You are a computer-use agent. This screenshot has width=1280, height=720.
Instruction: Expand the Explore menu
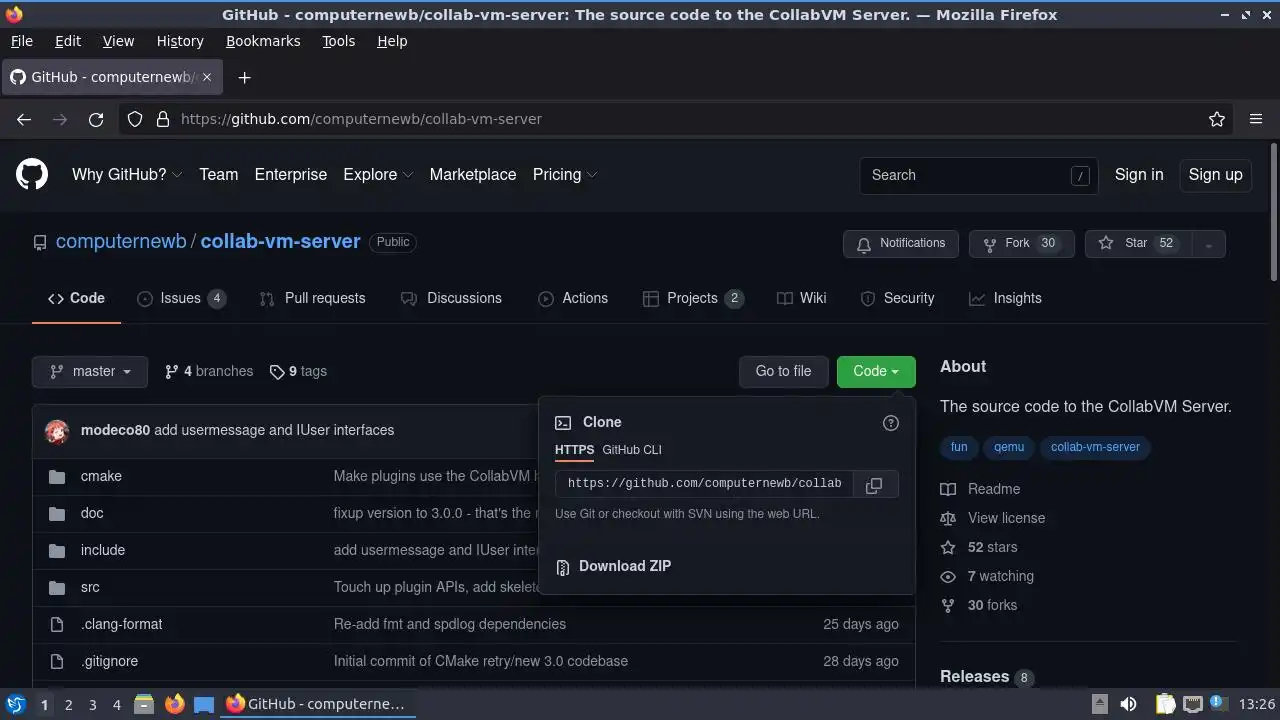coord(378,175)
